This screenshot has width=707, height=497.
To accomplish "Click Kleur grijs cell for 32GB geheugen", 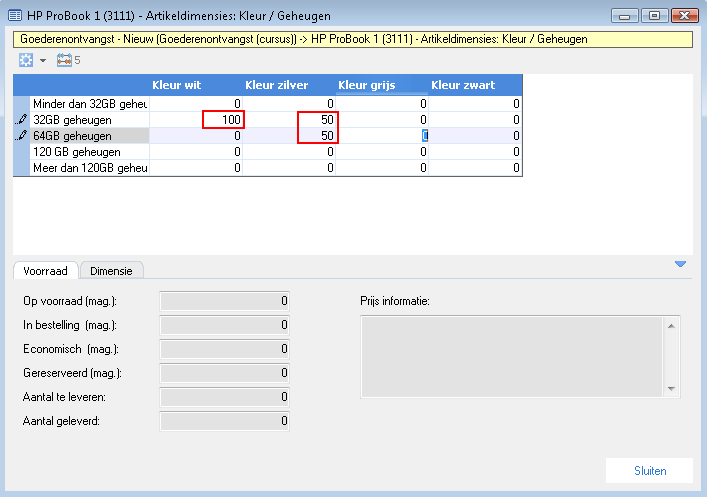I will tap(382, 120).
